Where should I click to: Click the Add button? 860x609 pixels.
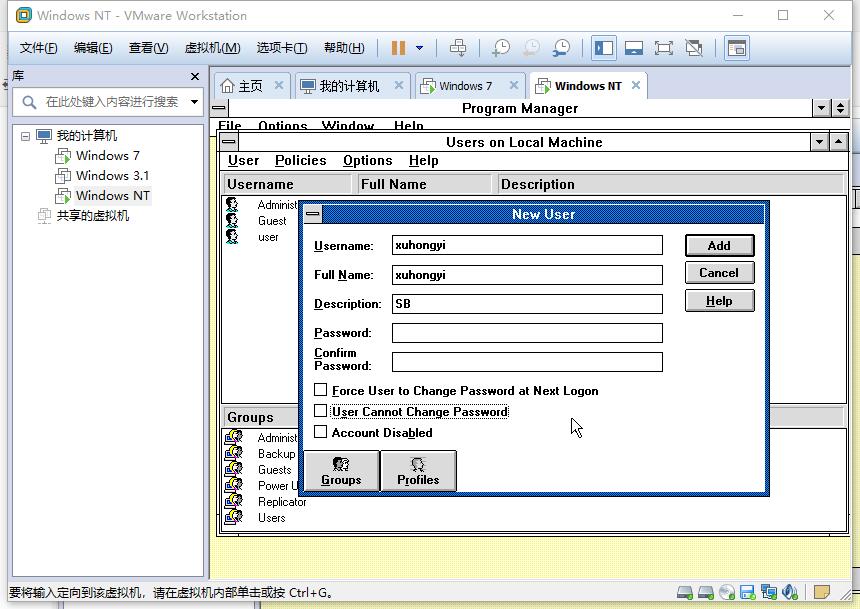click(719, 245)
